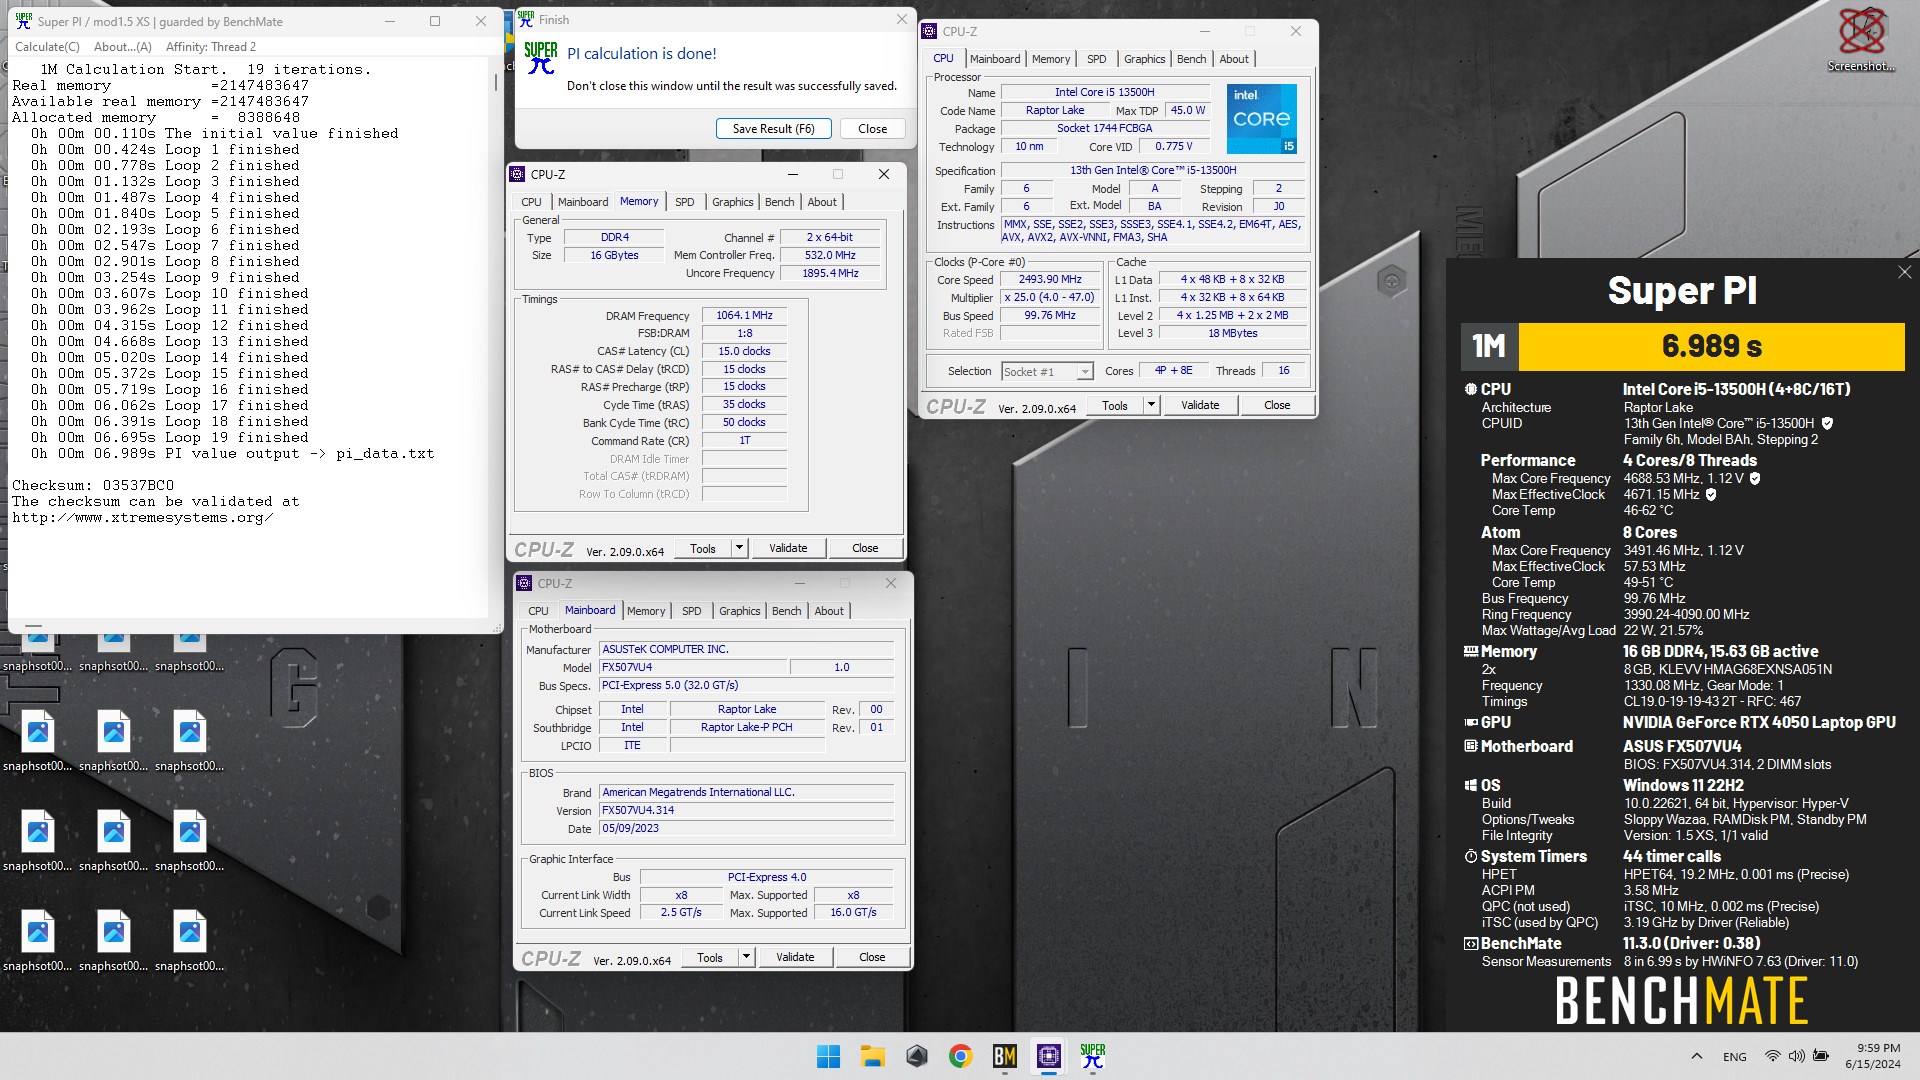
Task: Open the Calculate(C) menu in Super PI
Action: coord(47,47)
